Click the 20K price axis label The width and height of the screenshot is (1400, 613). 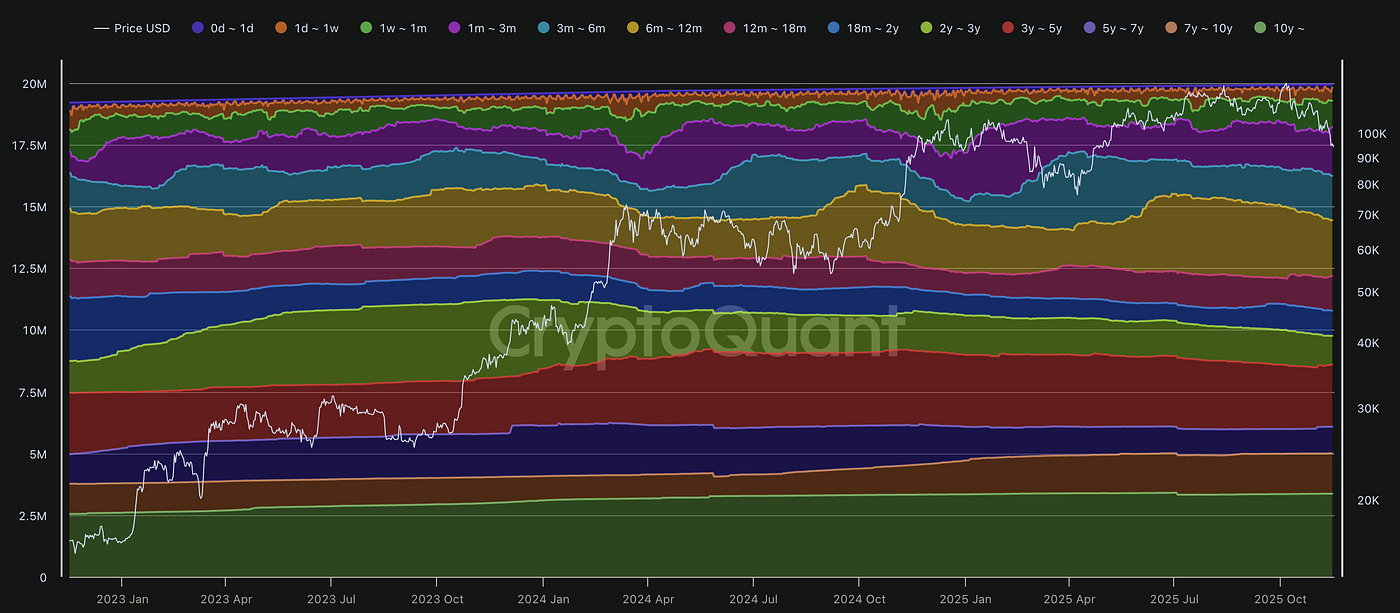coord(1368,500)
